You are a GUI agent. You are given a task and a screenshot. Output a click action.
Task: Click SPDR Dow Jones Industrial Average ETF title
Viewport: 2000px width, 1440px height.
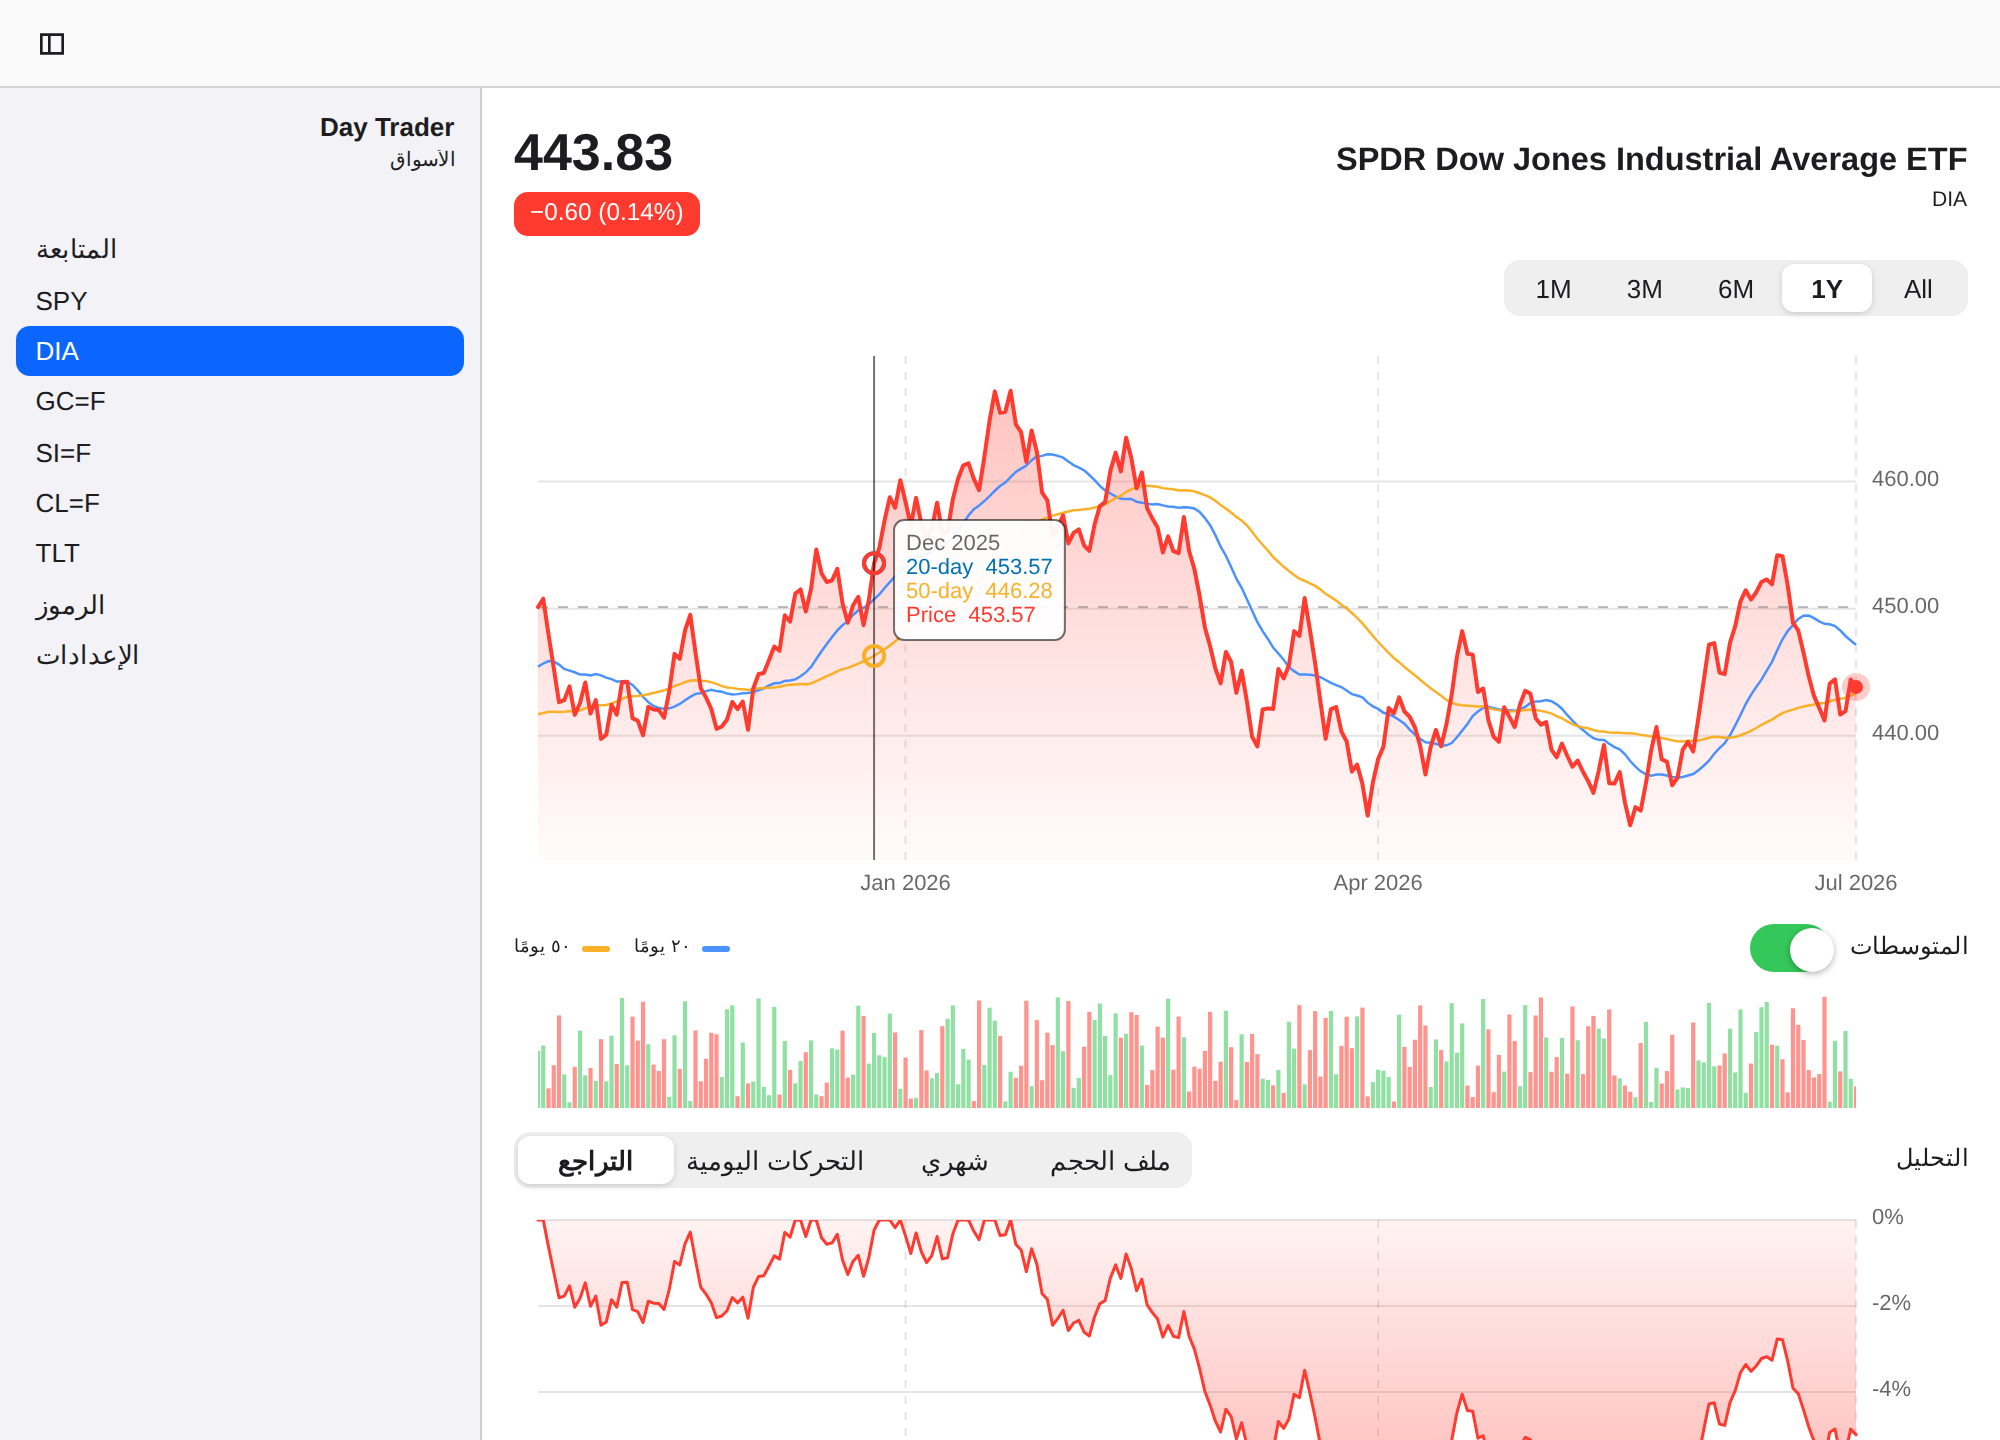1651,159
